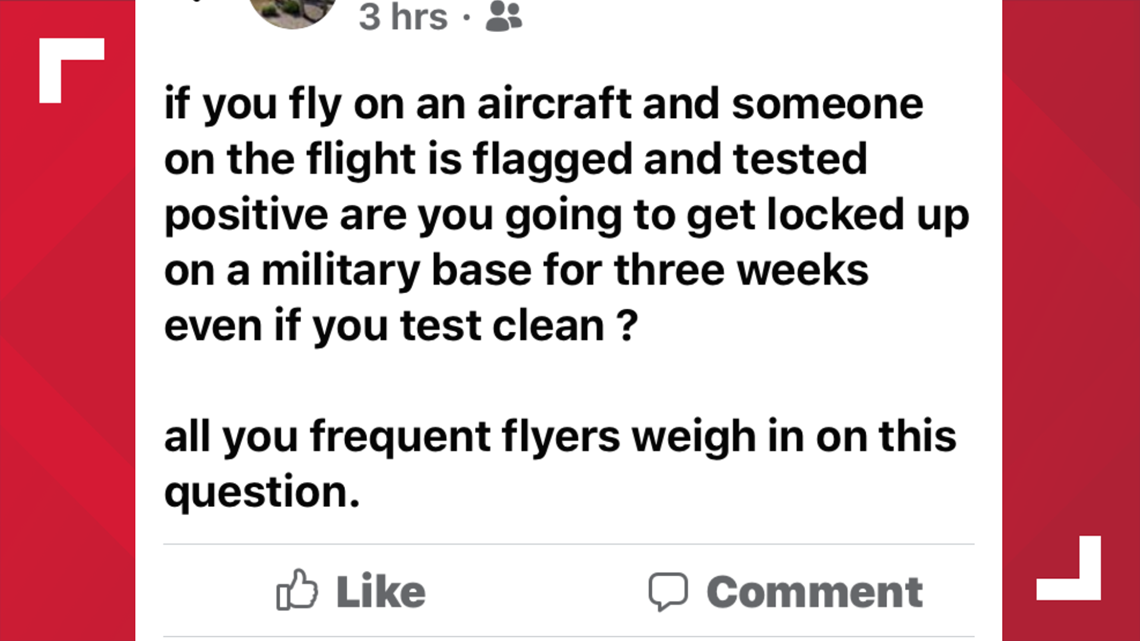The width and height of the screenshot is (1140, 641).
Task: Select the "Comment" text label
Action: tap(815, 592)
